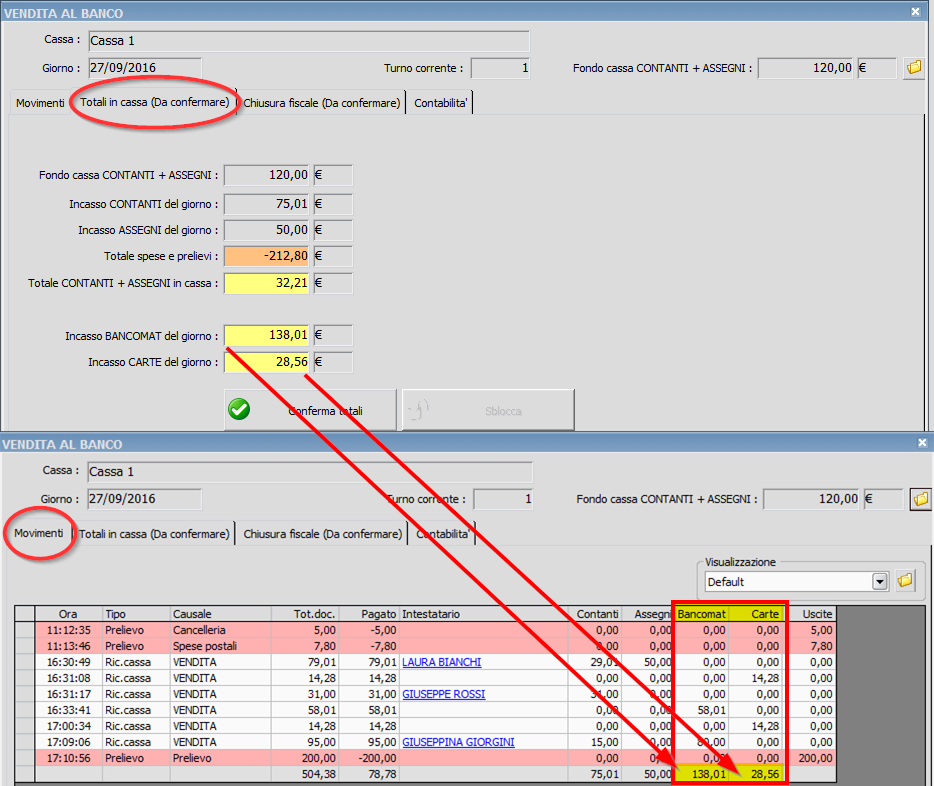
Task: Click Incasso CONTANTI del giorno value 75,01
Action: tap(266, 204)
